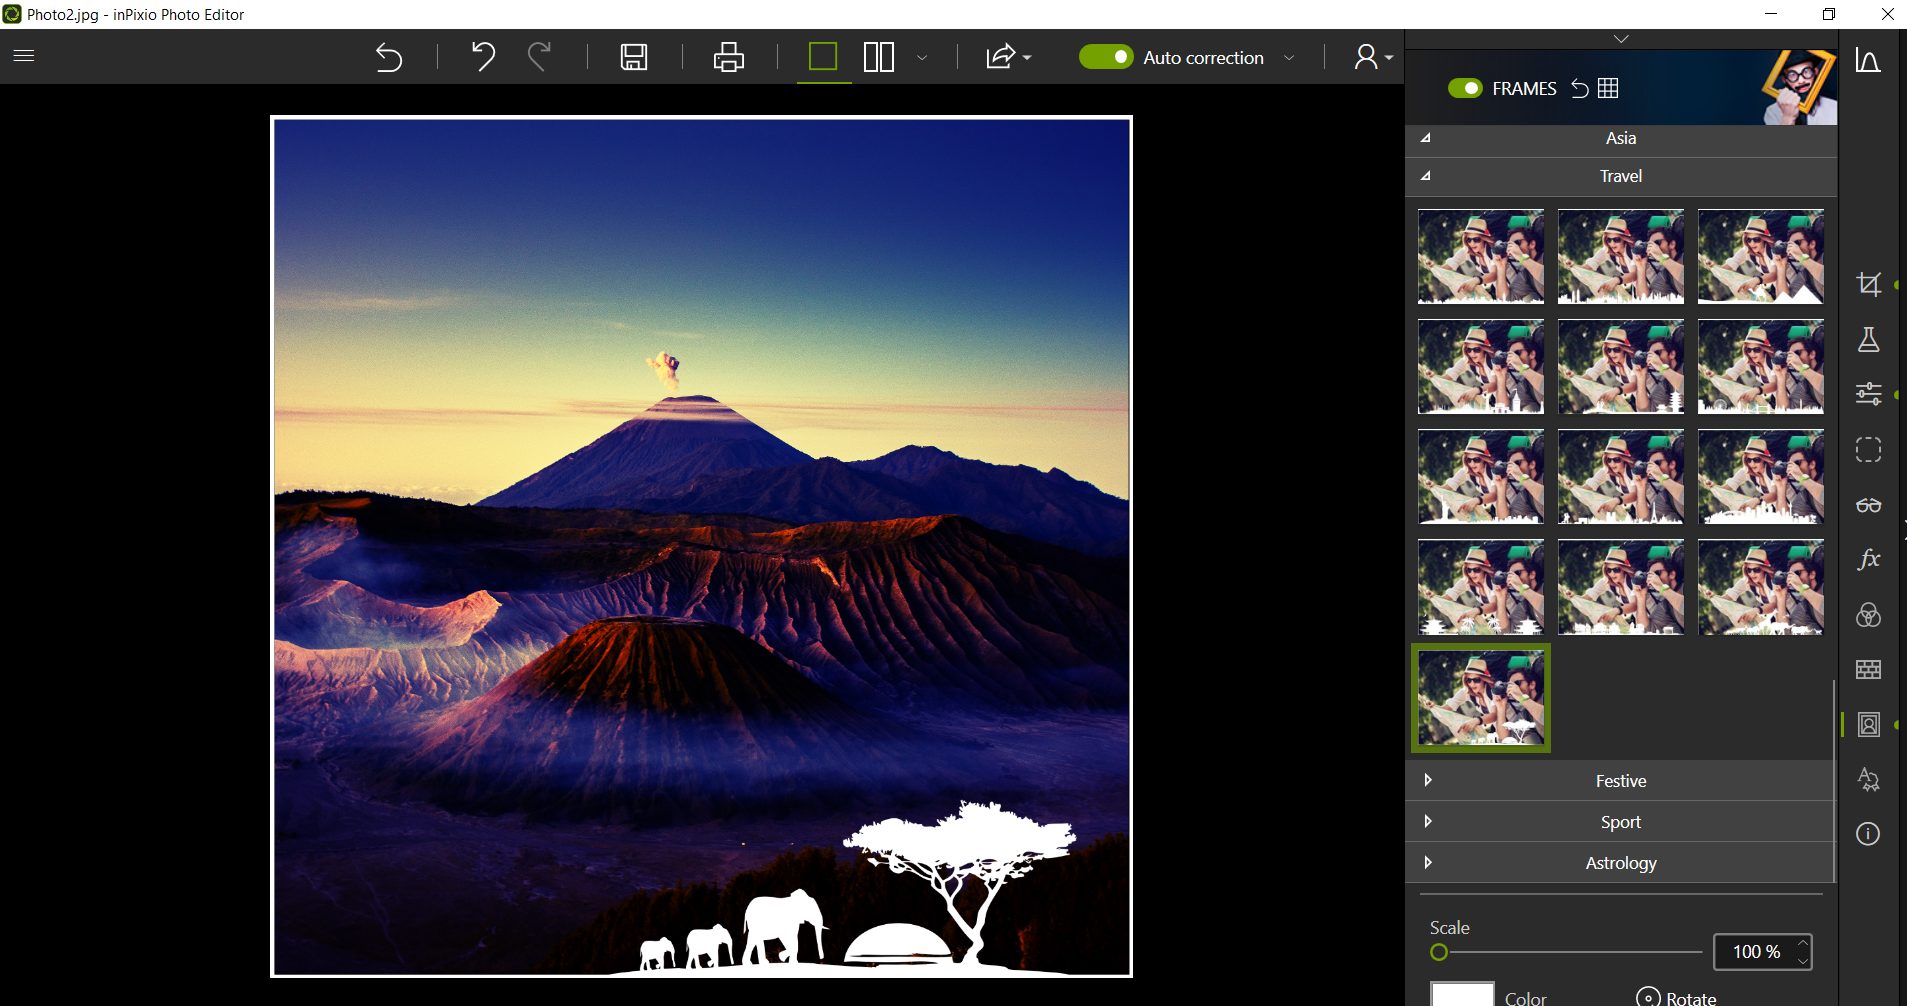
Task: Increase the Scale value with the up arrow
Action: [1802, 943]
